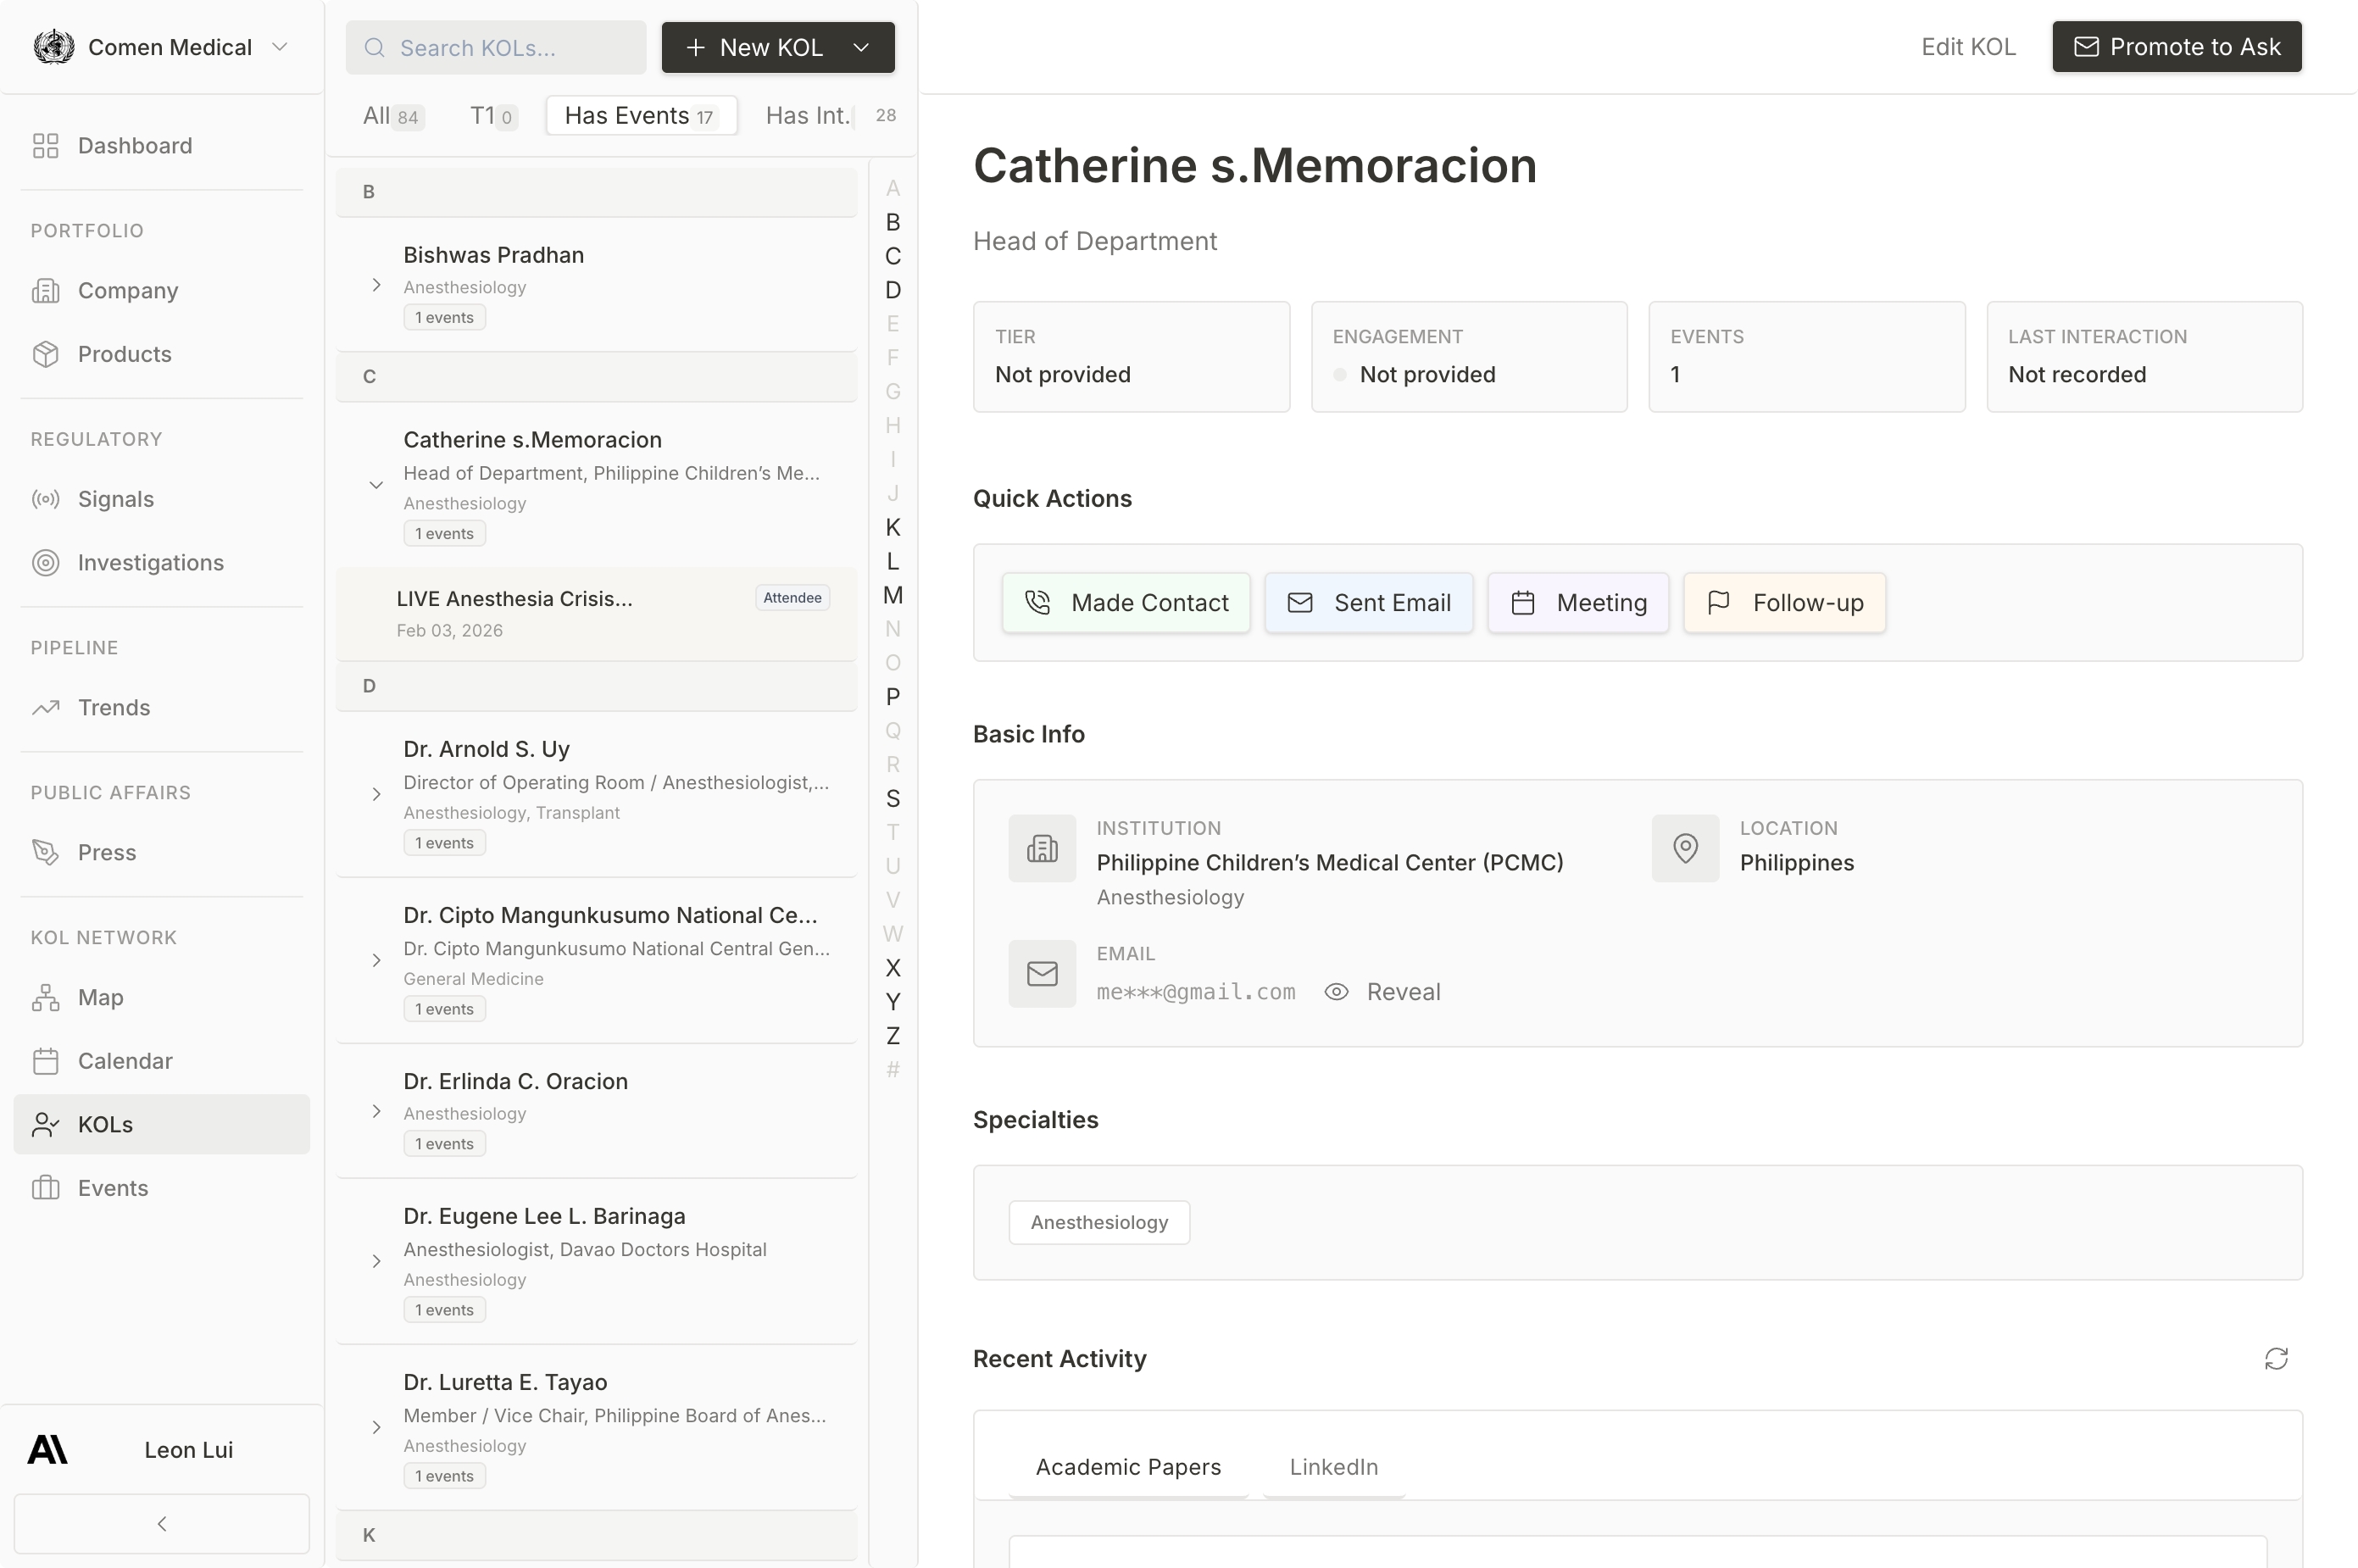Open the Investigations target icon

pyautogui.click(x=46, y=563)
